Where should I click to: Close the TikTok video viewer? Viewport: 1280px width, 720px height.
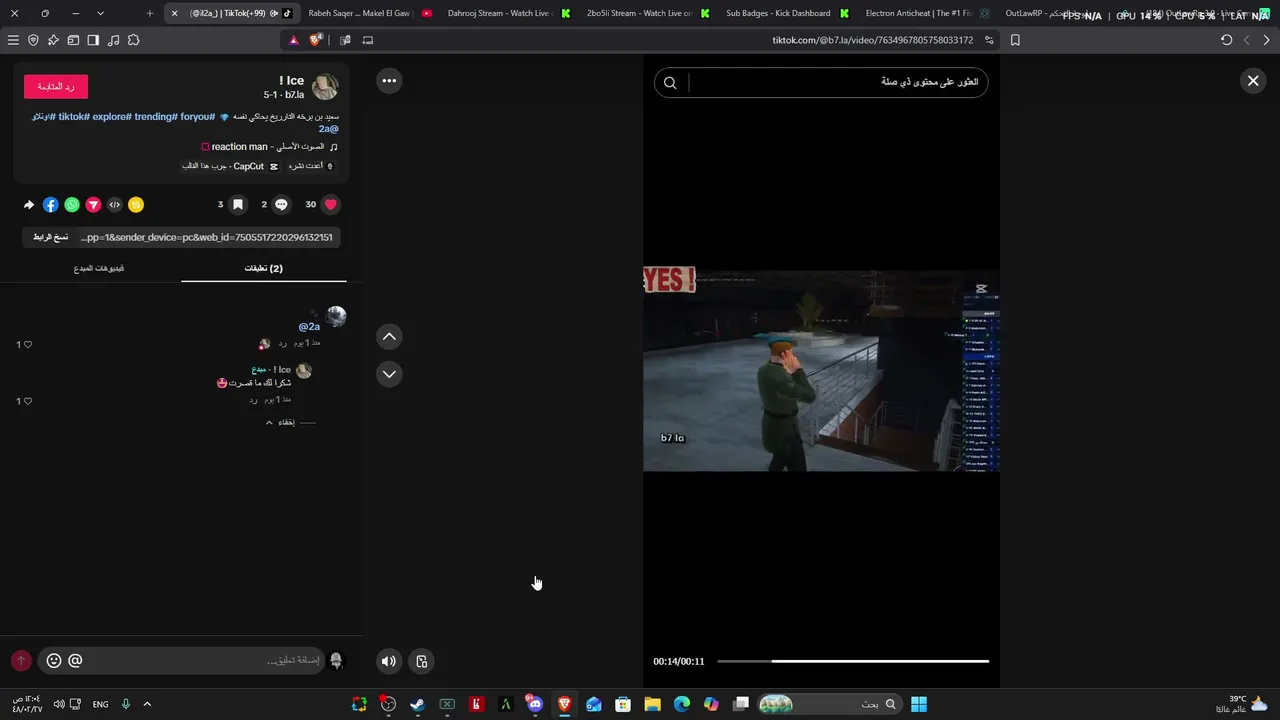1253,81
